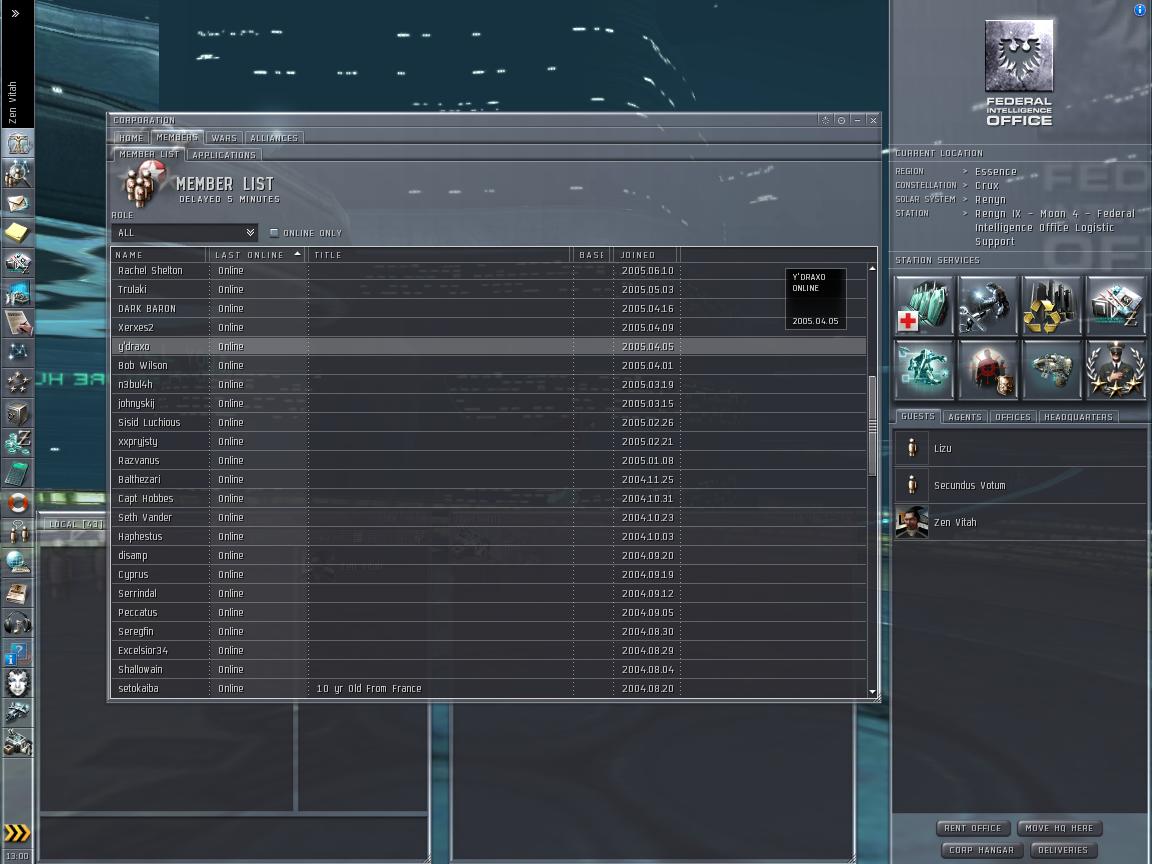This screenshot has width=1152, height=864.
Task: Switch to the Wars tab
Action: coord(224,137)
